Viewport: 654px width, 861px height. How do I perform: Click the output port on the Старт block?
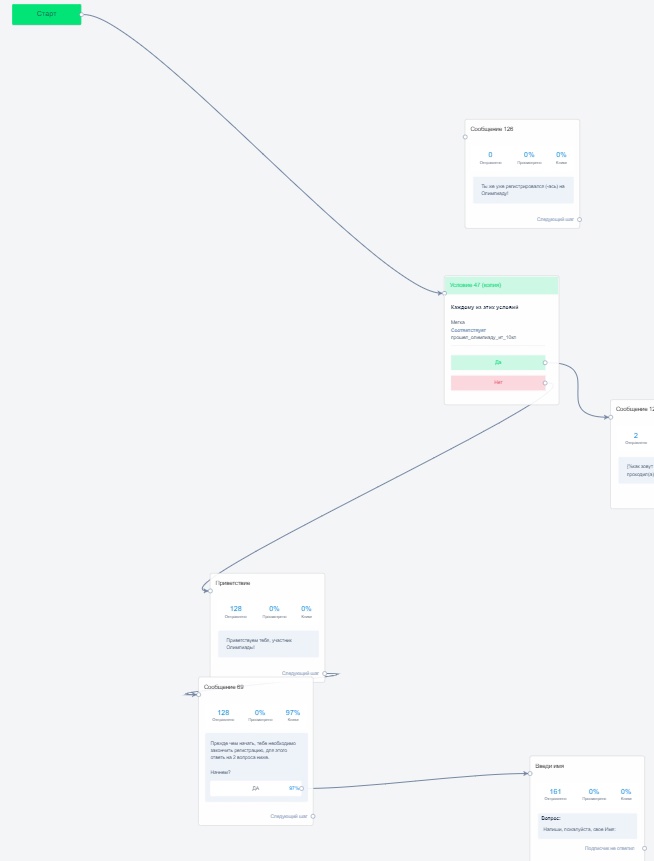[x=81, y=14]
